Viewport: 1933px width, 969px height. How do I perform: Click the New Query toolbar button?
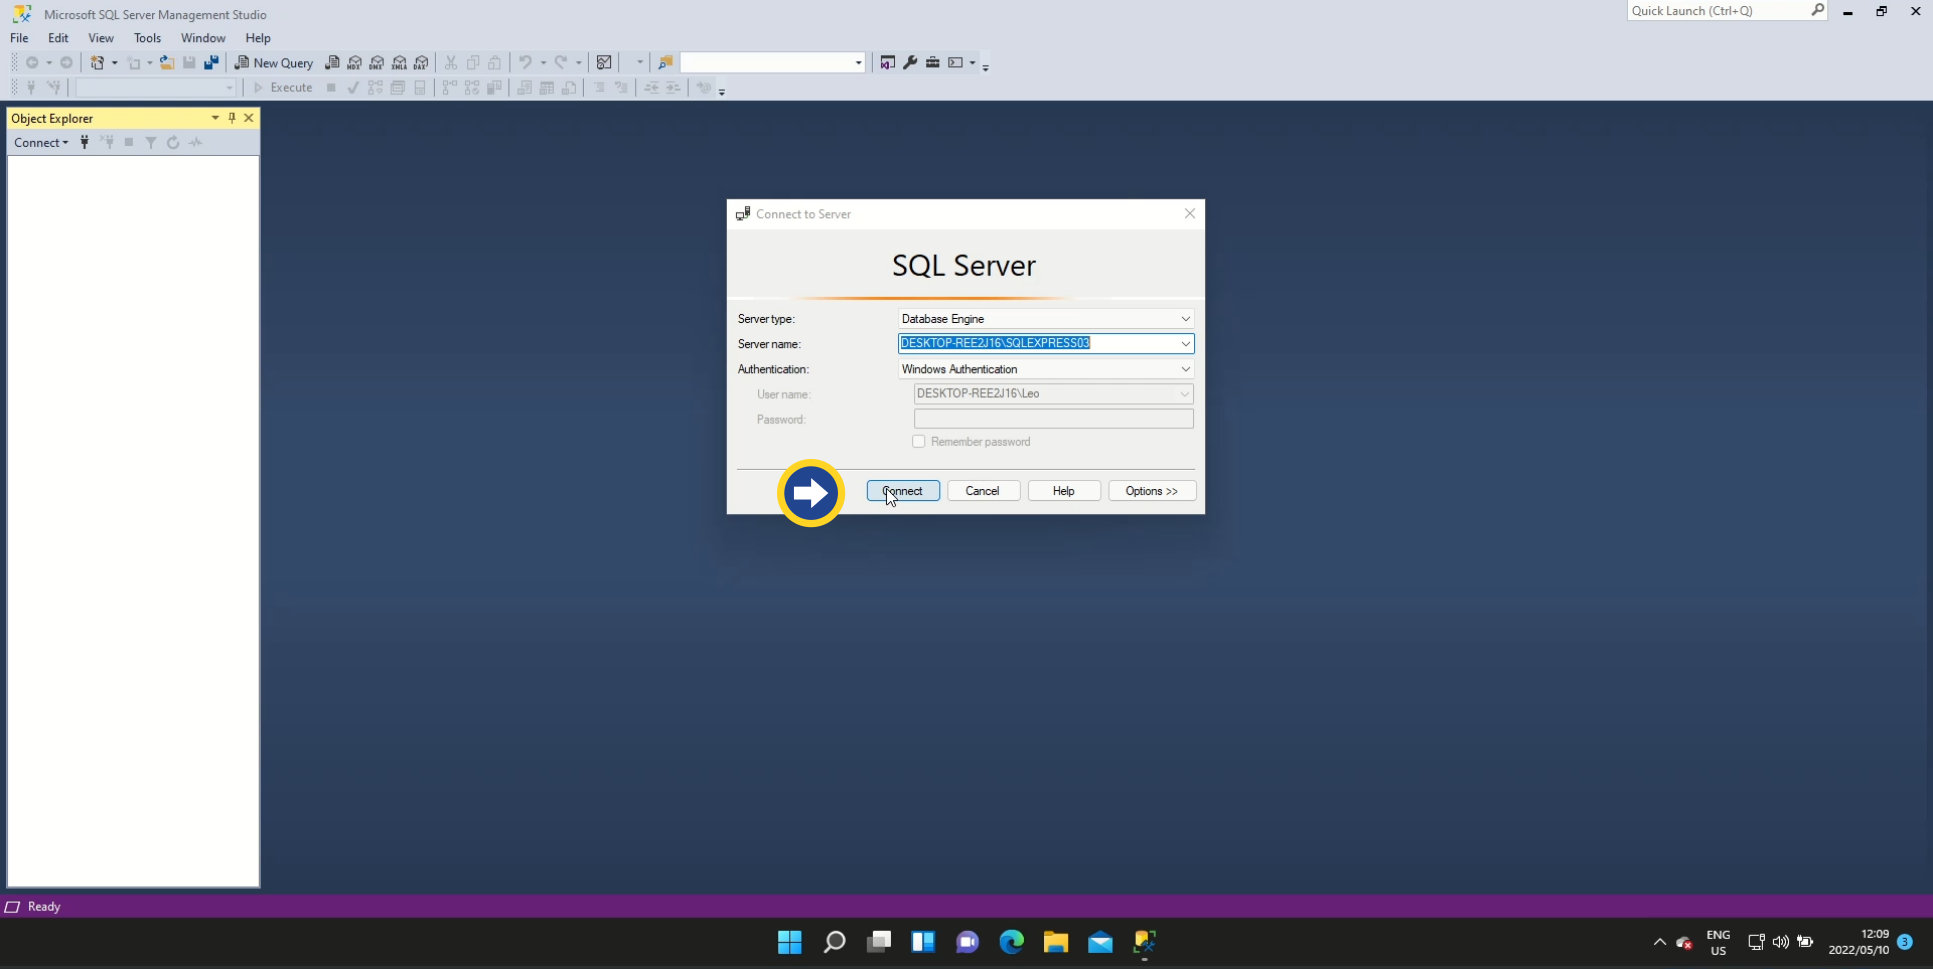click(274, 62)
